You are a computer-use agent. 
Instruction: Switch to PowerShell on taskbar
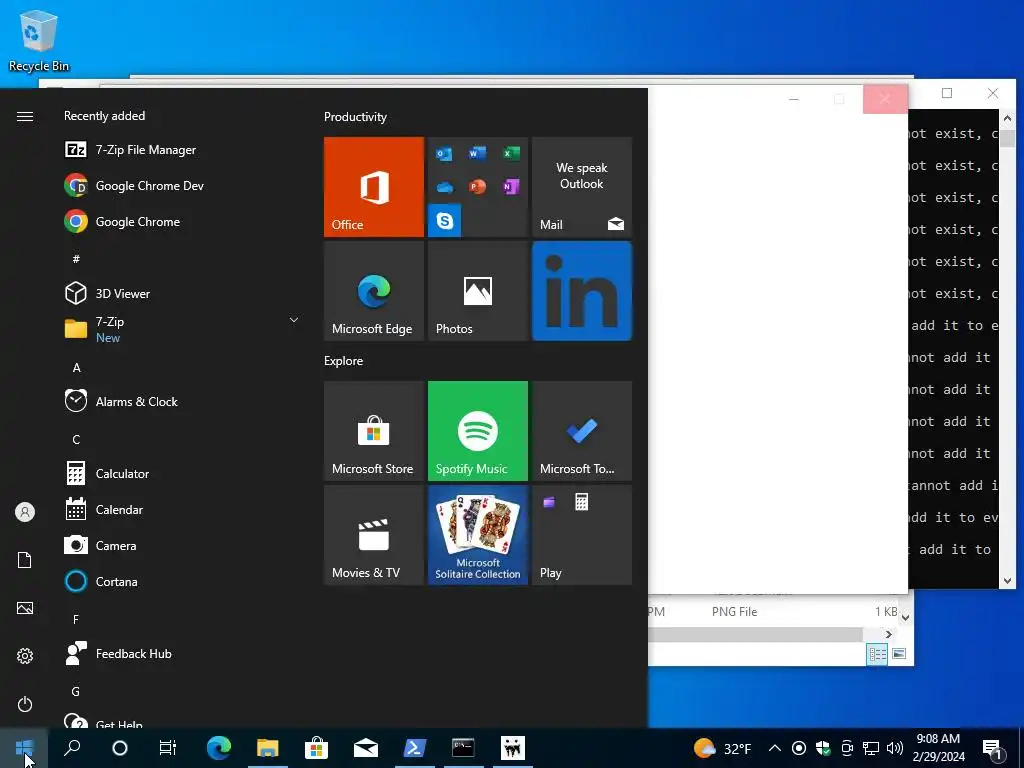coord(415,748)
